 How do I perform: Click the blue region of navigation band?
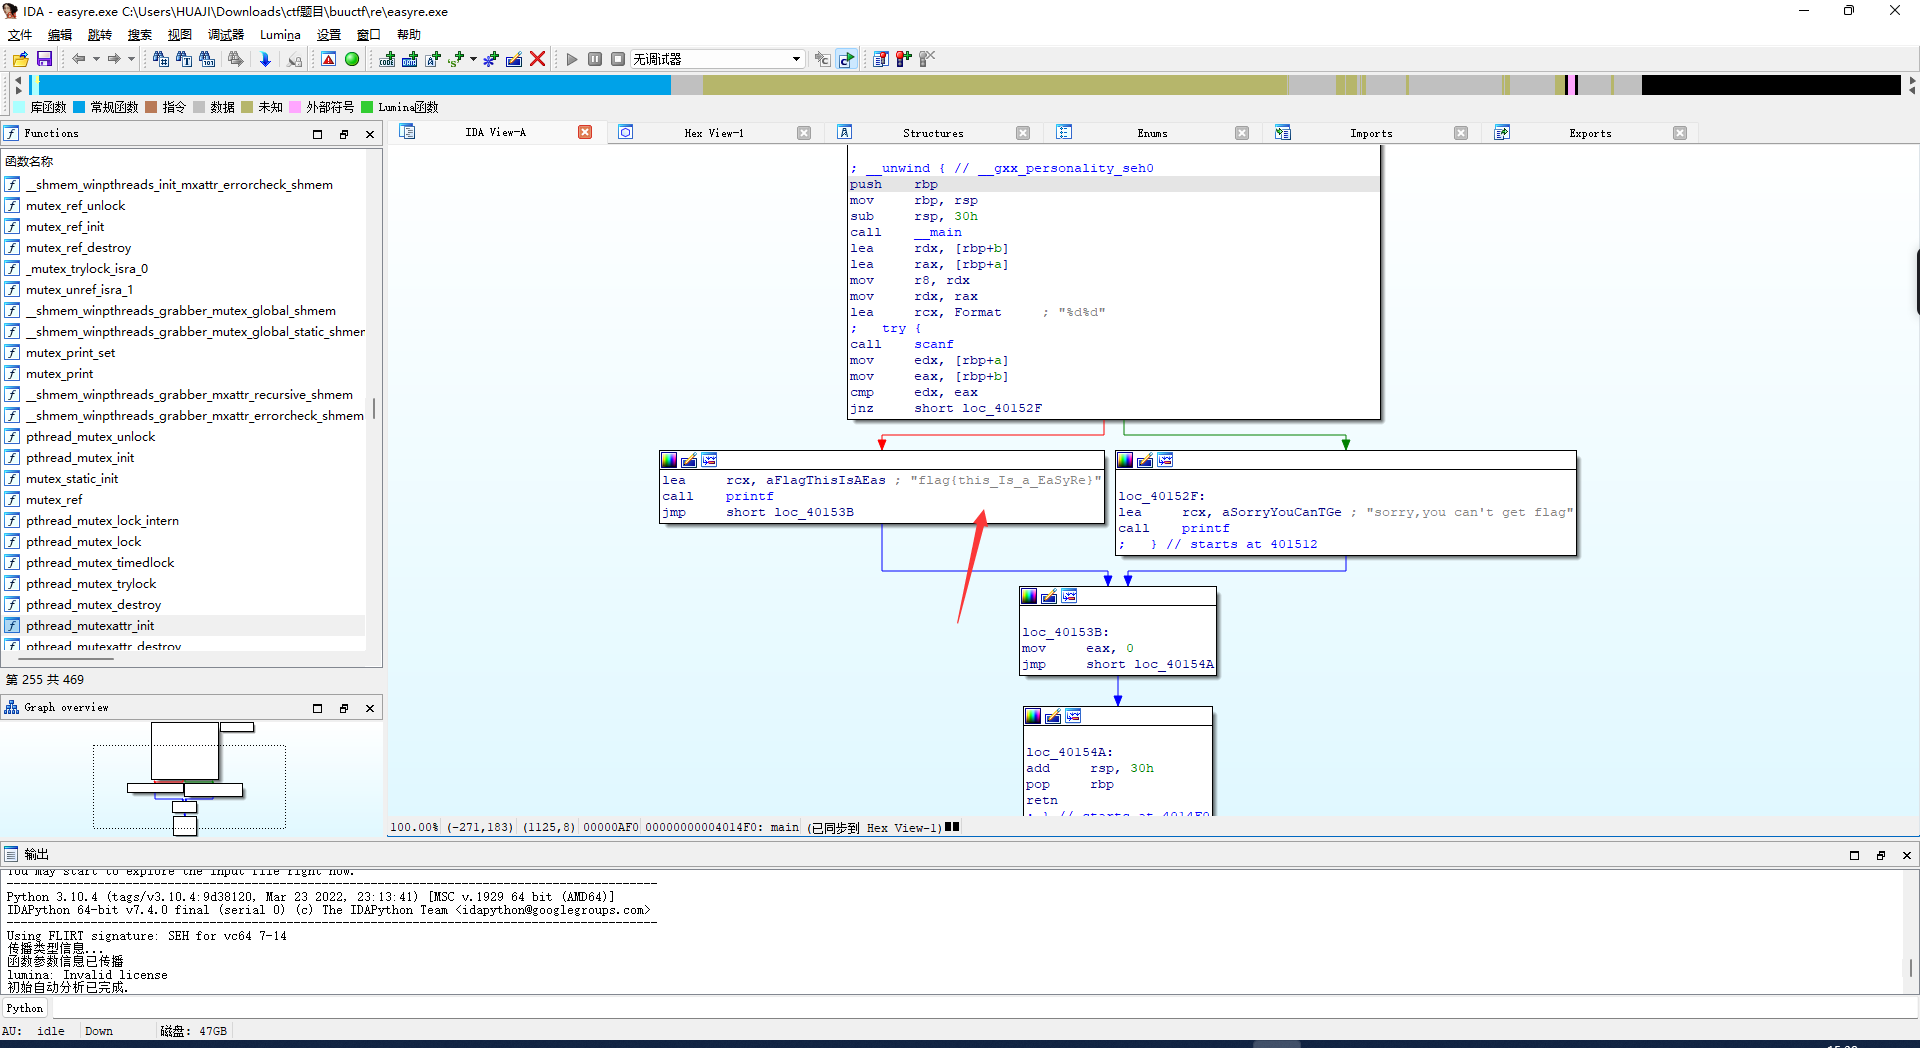pyautogui.click(x=354, y=85)
